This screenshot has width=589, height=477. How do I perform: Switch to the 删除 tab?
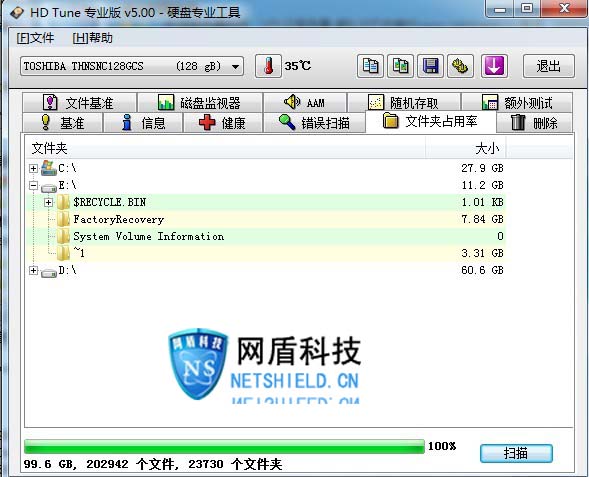tap(535, 122)
